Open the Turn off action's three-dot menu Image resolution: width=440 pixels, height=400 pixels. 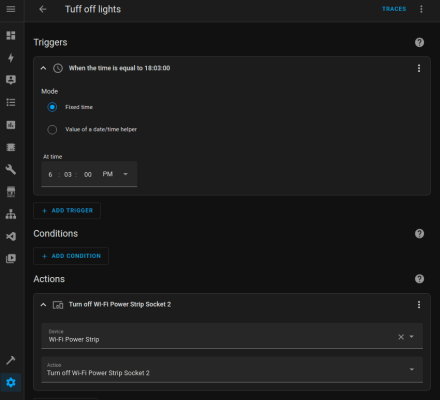coord(419,305)
